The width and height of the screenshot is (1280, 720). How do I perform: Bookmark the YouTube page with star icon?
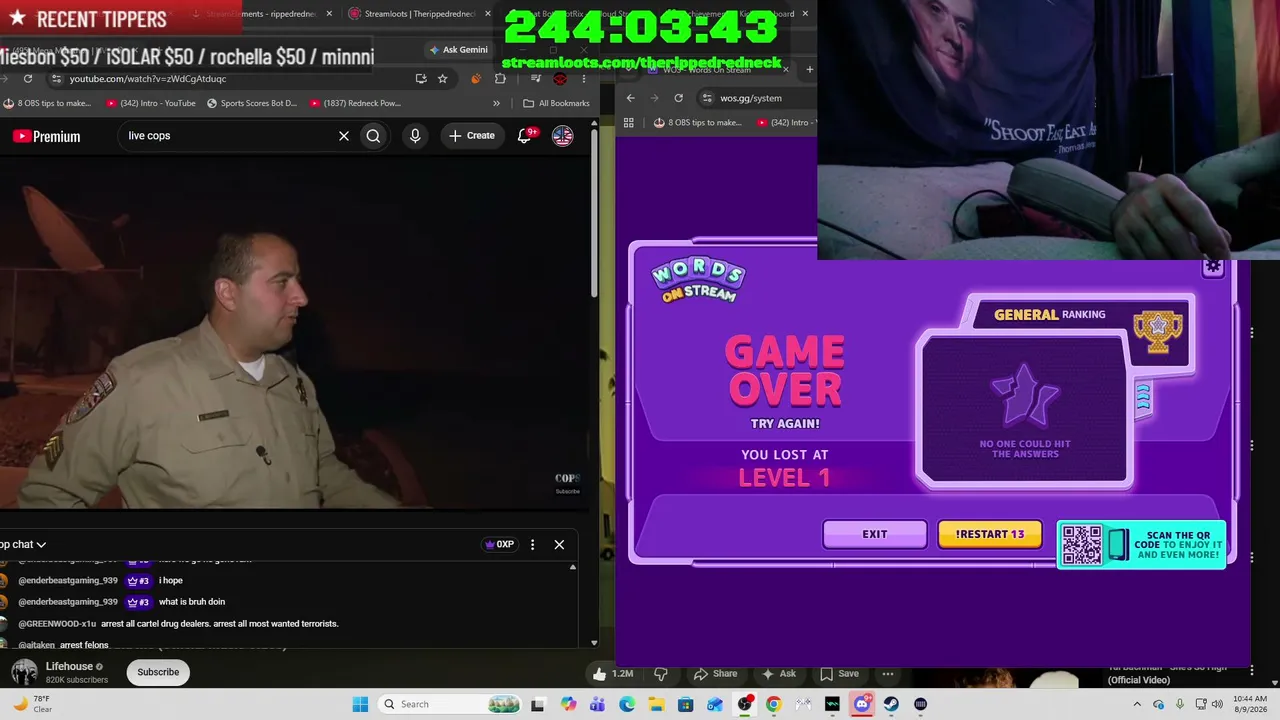(442, 79)
